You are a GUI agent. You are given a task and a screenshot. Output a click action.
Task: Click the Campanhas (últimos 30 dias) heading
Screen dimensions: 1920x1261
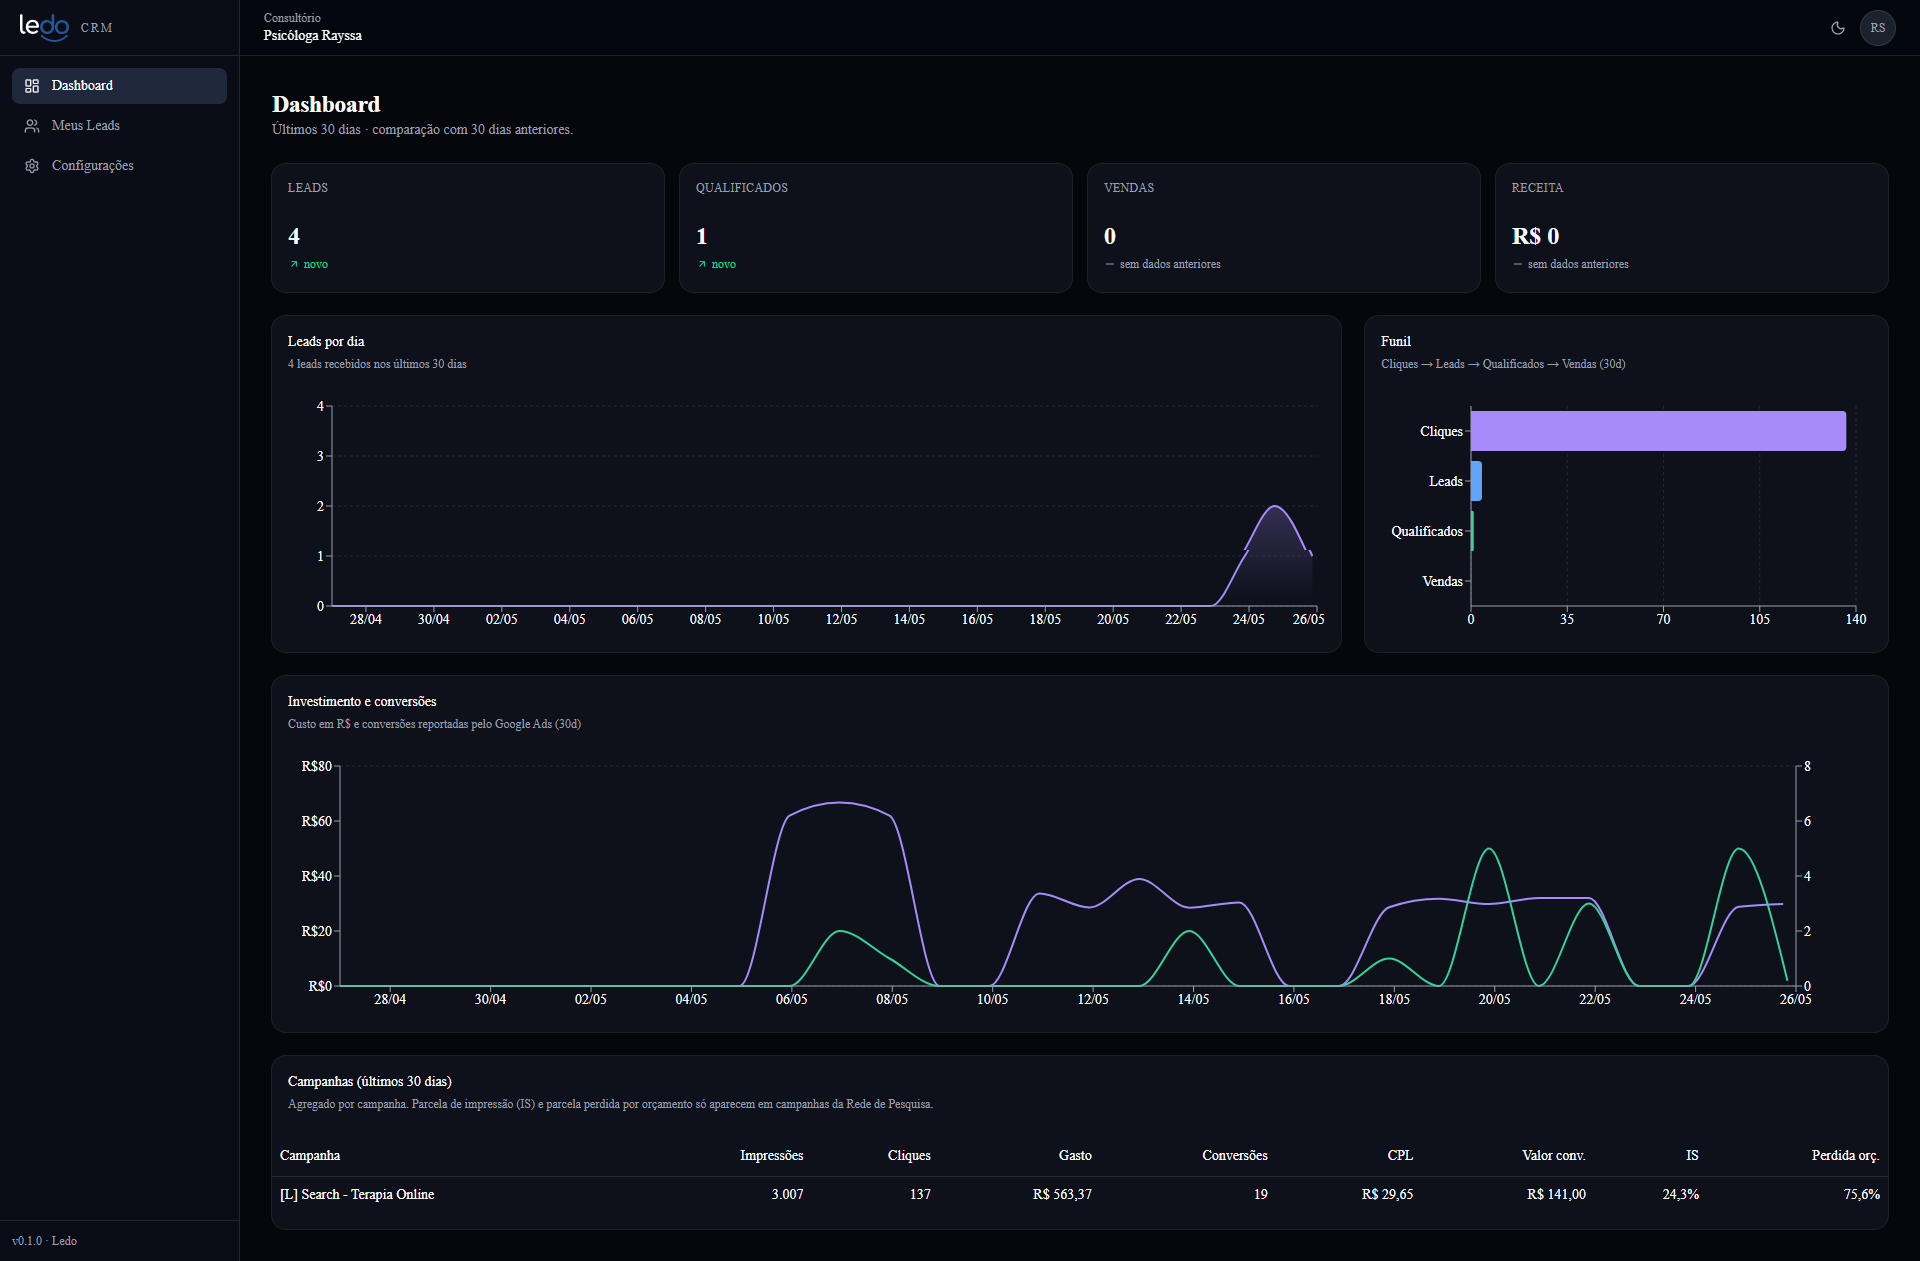[x=370, y=1081]
